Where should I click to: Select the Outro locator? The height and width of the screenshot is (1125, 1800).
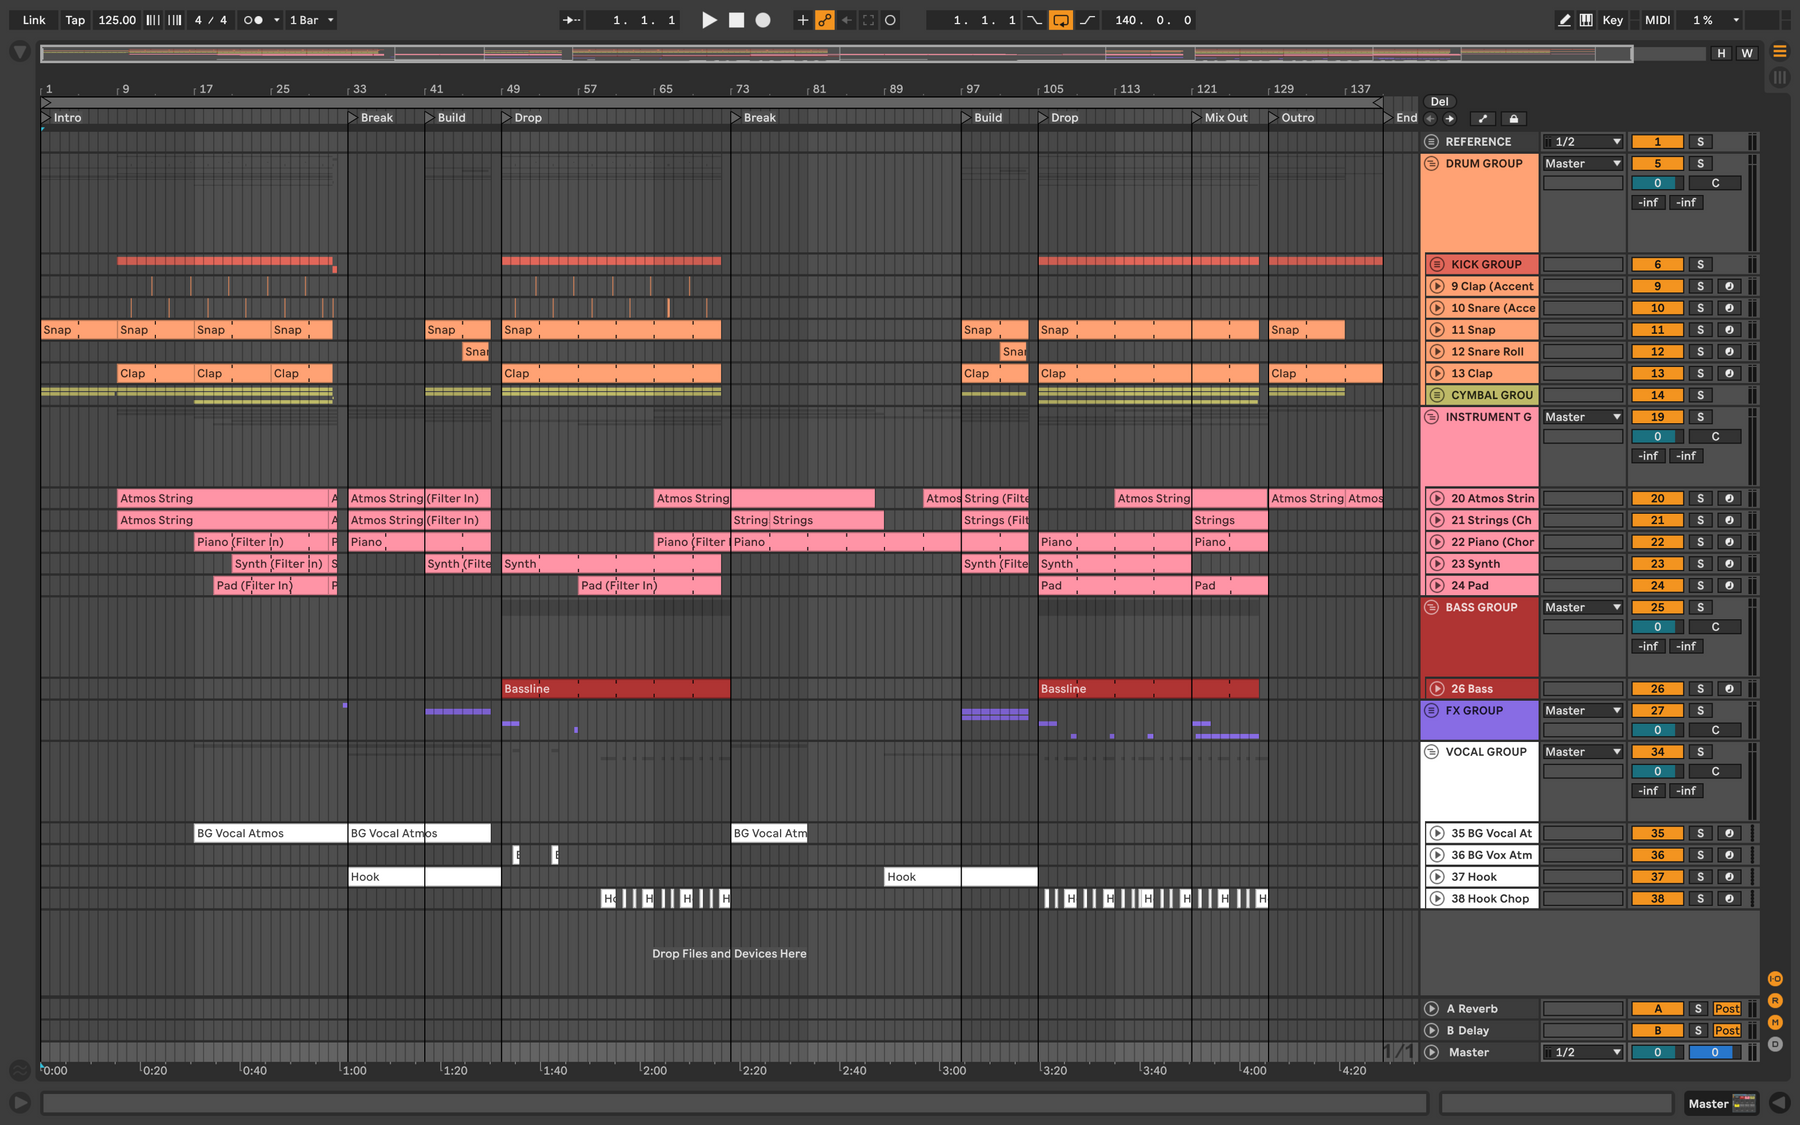tap(1292, 118)
